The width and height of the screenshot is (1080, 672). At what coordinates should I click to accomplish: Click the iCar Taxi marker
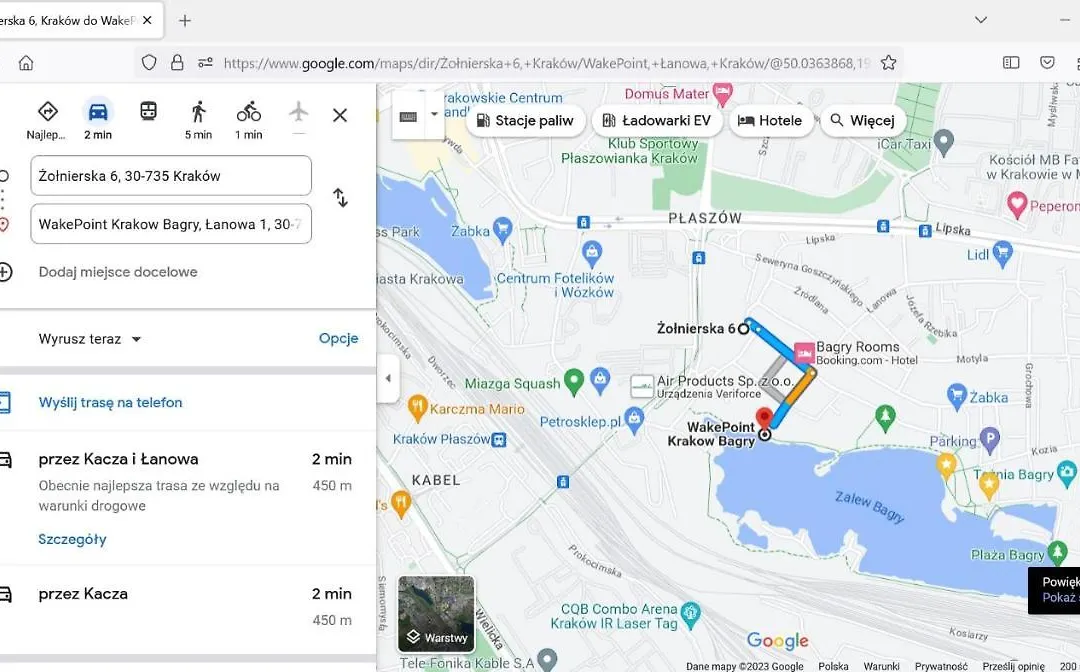pos(944,143)
